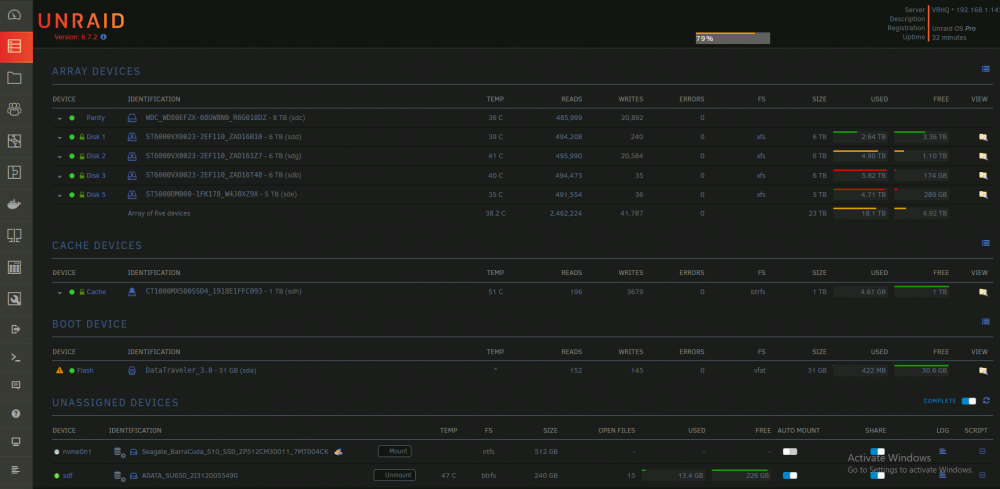Image resolution: width=1000 pixels, height=489 pixels.
Task: Open the log icon for nvme0n1
Action: click(943, 451)
